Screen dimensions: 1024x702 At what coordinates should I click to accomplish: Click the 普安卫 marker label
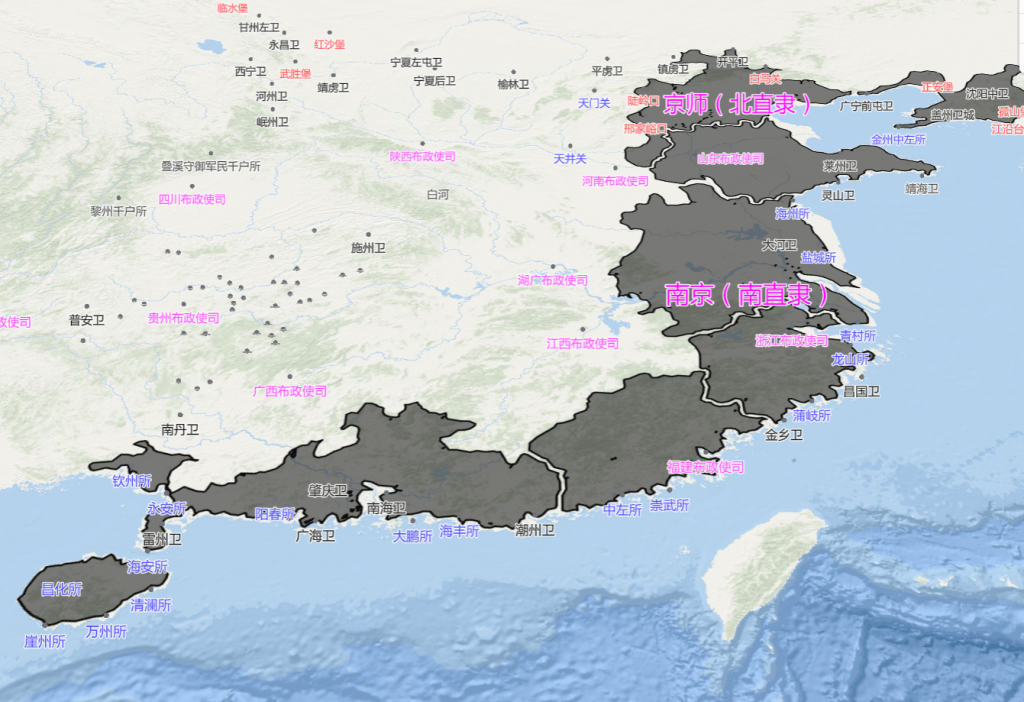click(87, 320)
